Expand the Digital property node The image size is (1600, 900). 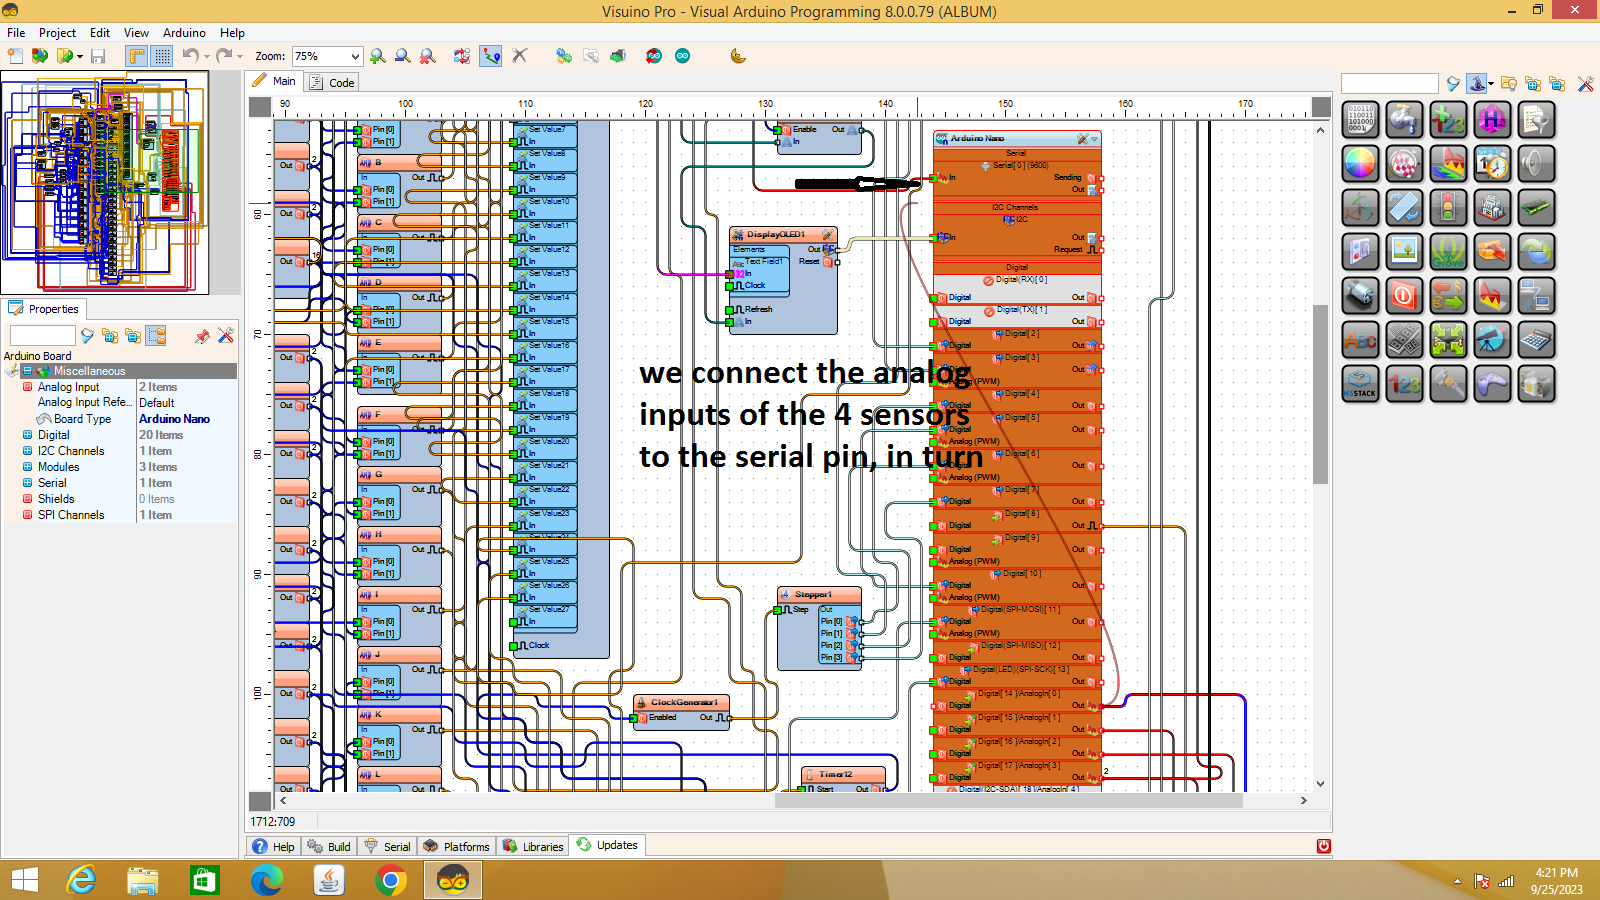point(27,435)
